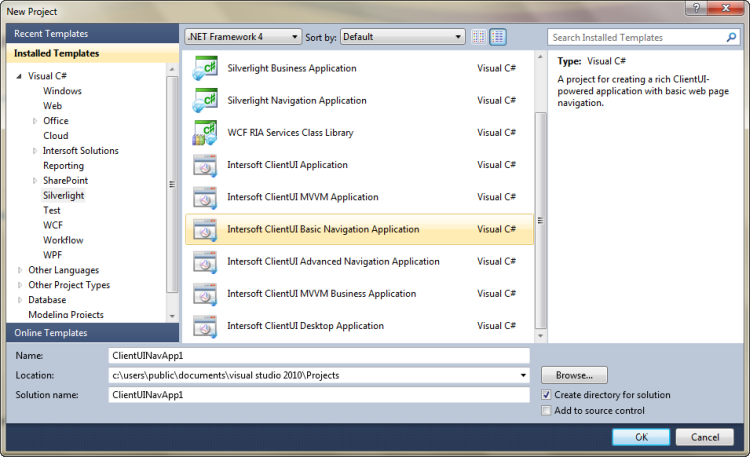750x457 pixels.
Task: Click the Intersoft ClientUI Desktop Application icon
Action: click(205, 326)
